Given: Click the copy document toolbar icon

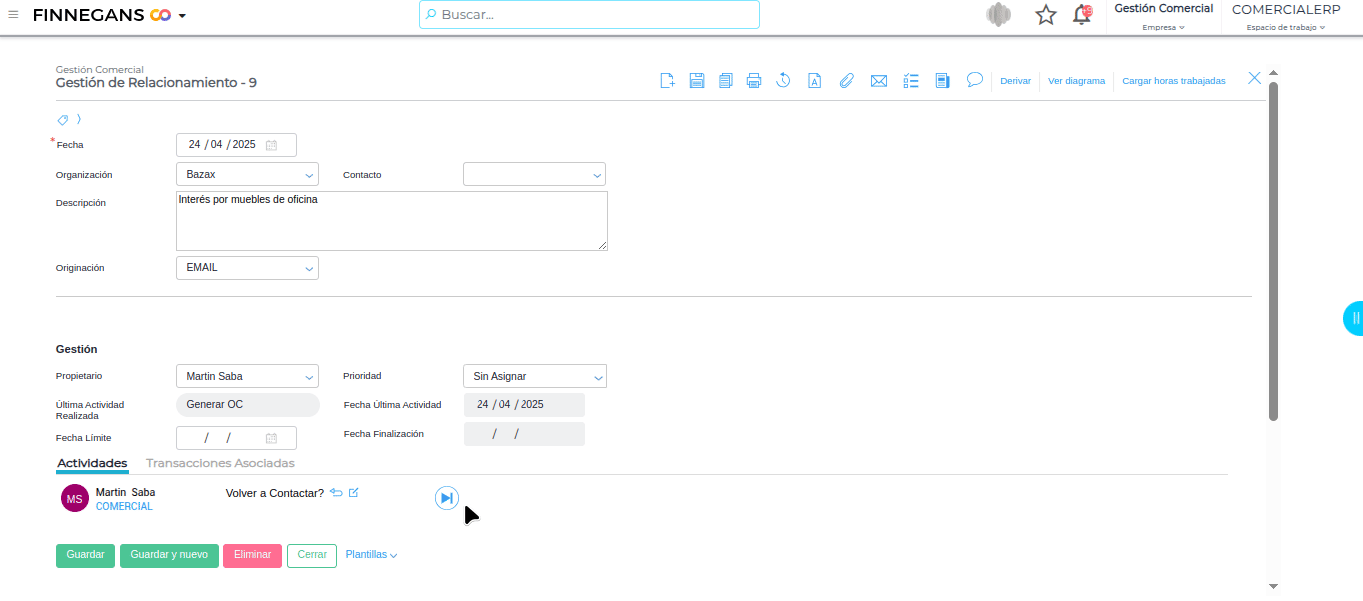Looking at the screenshot, I should (726, 81).
